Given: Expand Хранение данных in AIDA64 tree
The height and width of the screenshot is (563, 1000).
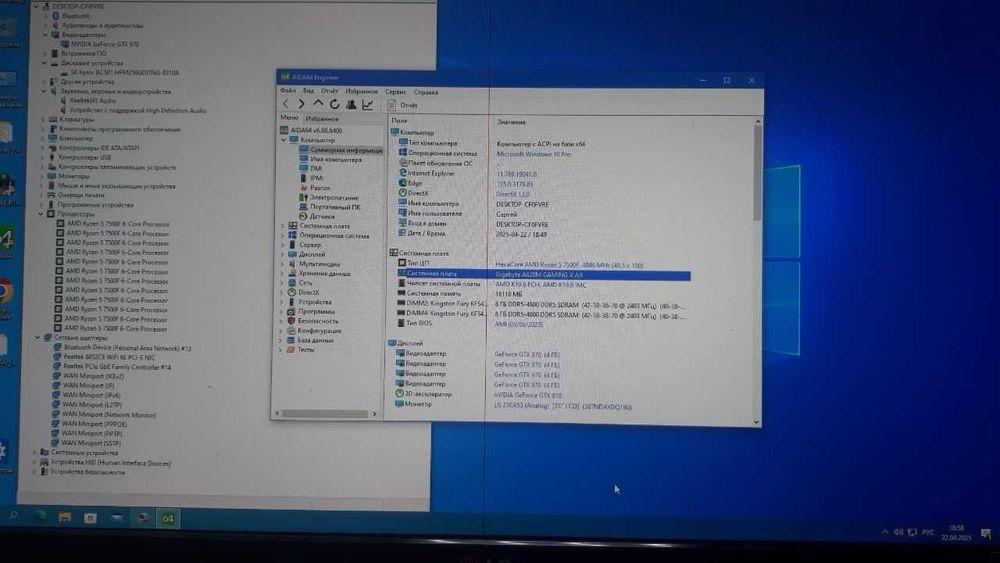Looking at the screenshot, I should pos(283,274).
